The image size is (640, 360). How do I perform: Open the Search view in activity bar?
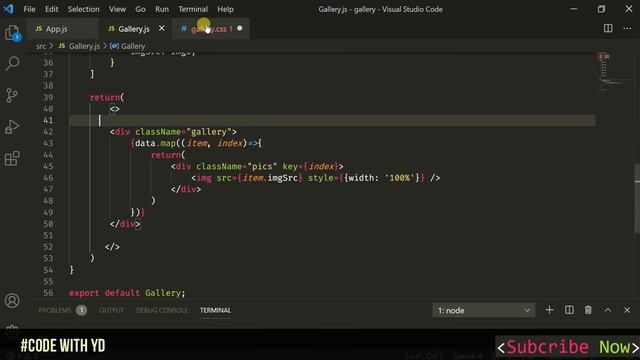tap(12, 64)
